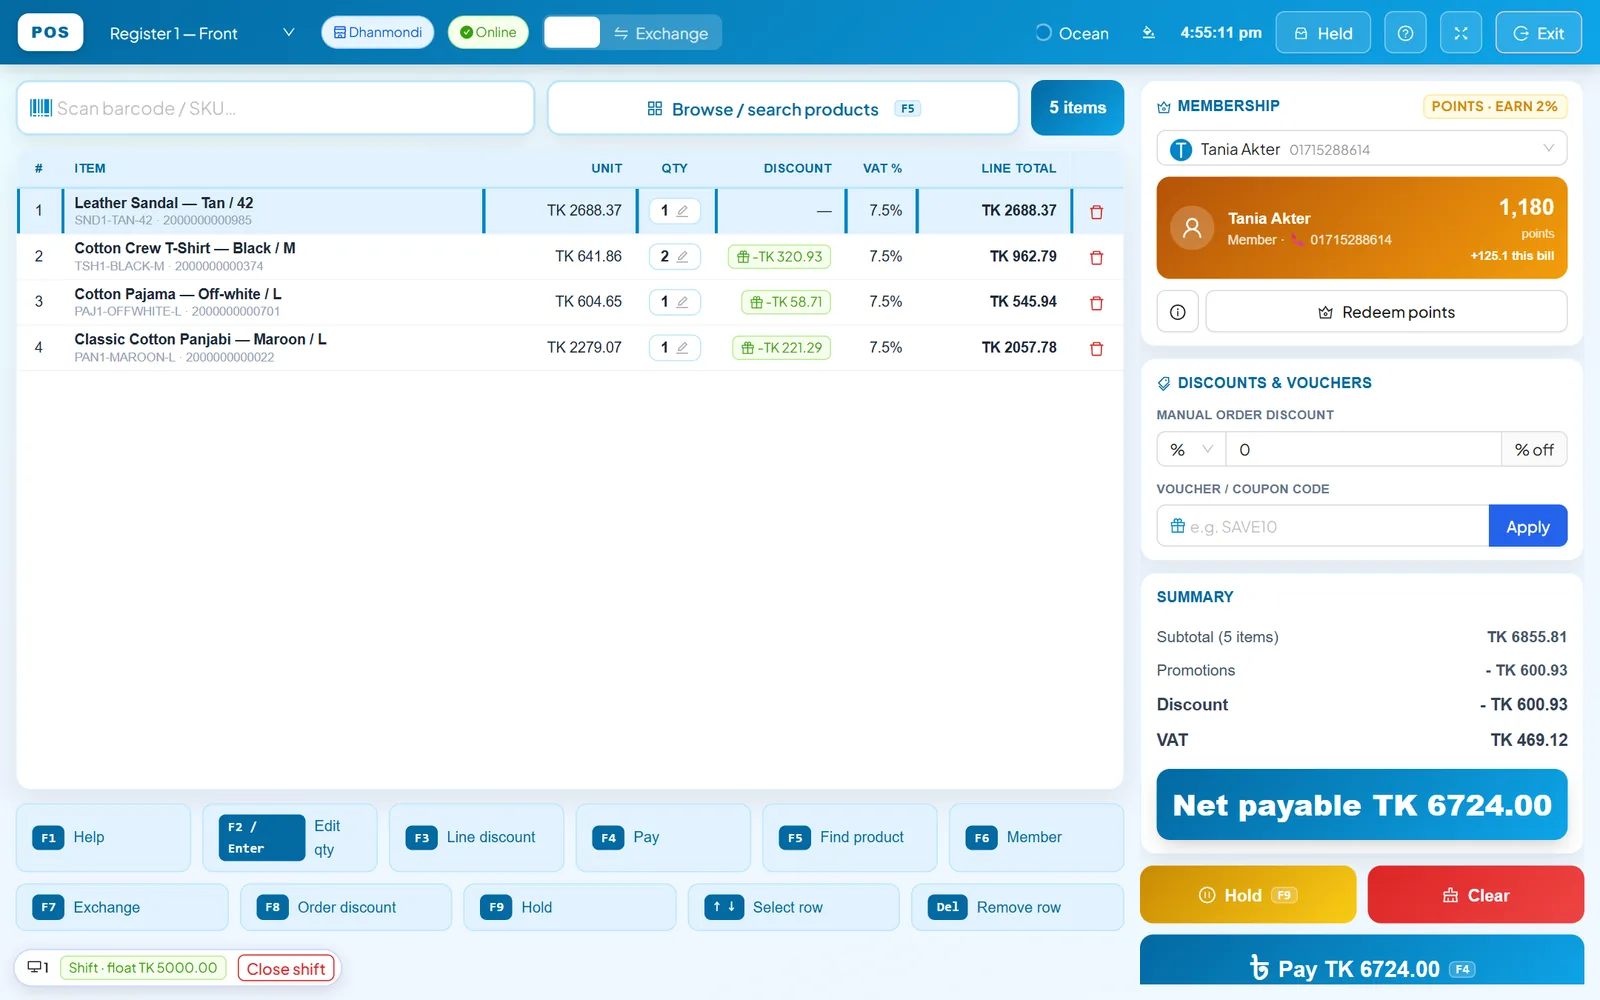Click trash icon for Cotton Pajama row
This screenshot has width=1600, height=1000.
pos(1096,303)
